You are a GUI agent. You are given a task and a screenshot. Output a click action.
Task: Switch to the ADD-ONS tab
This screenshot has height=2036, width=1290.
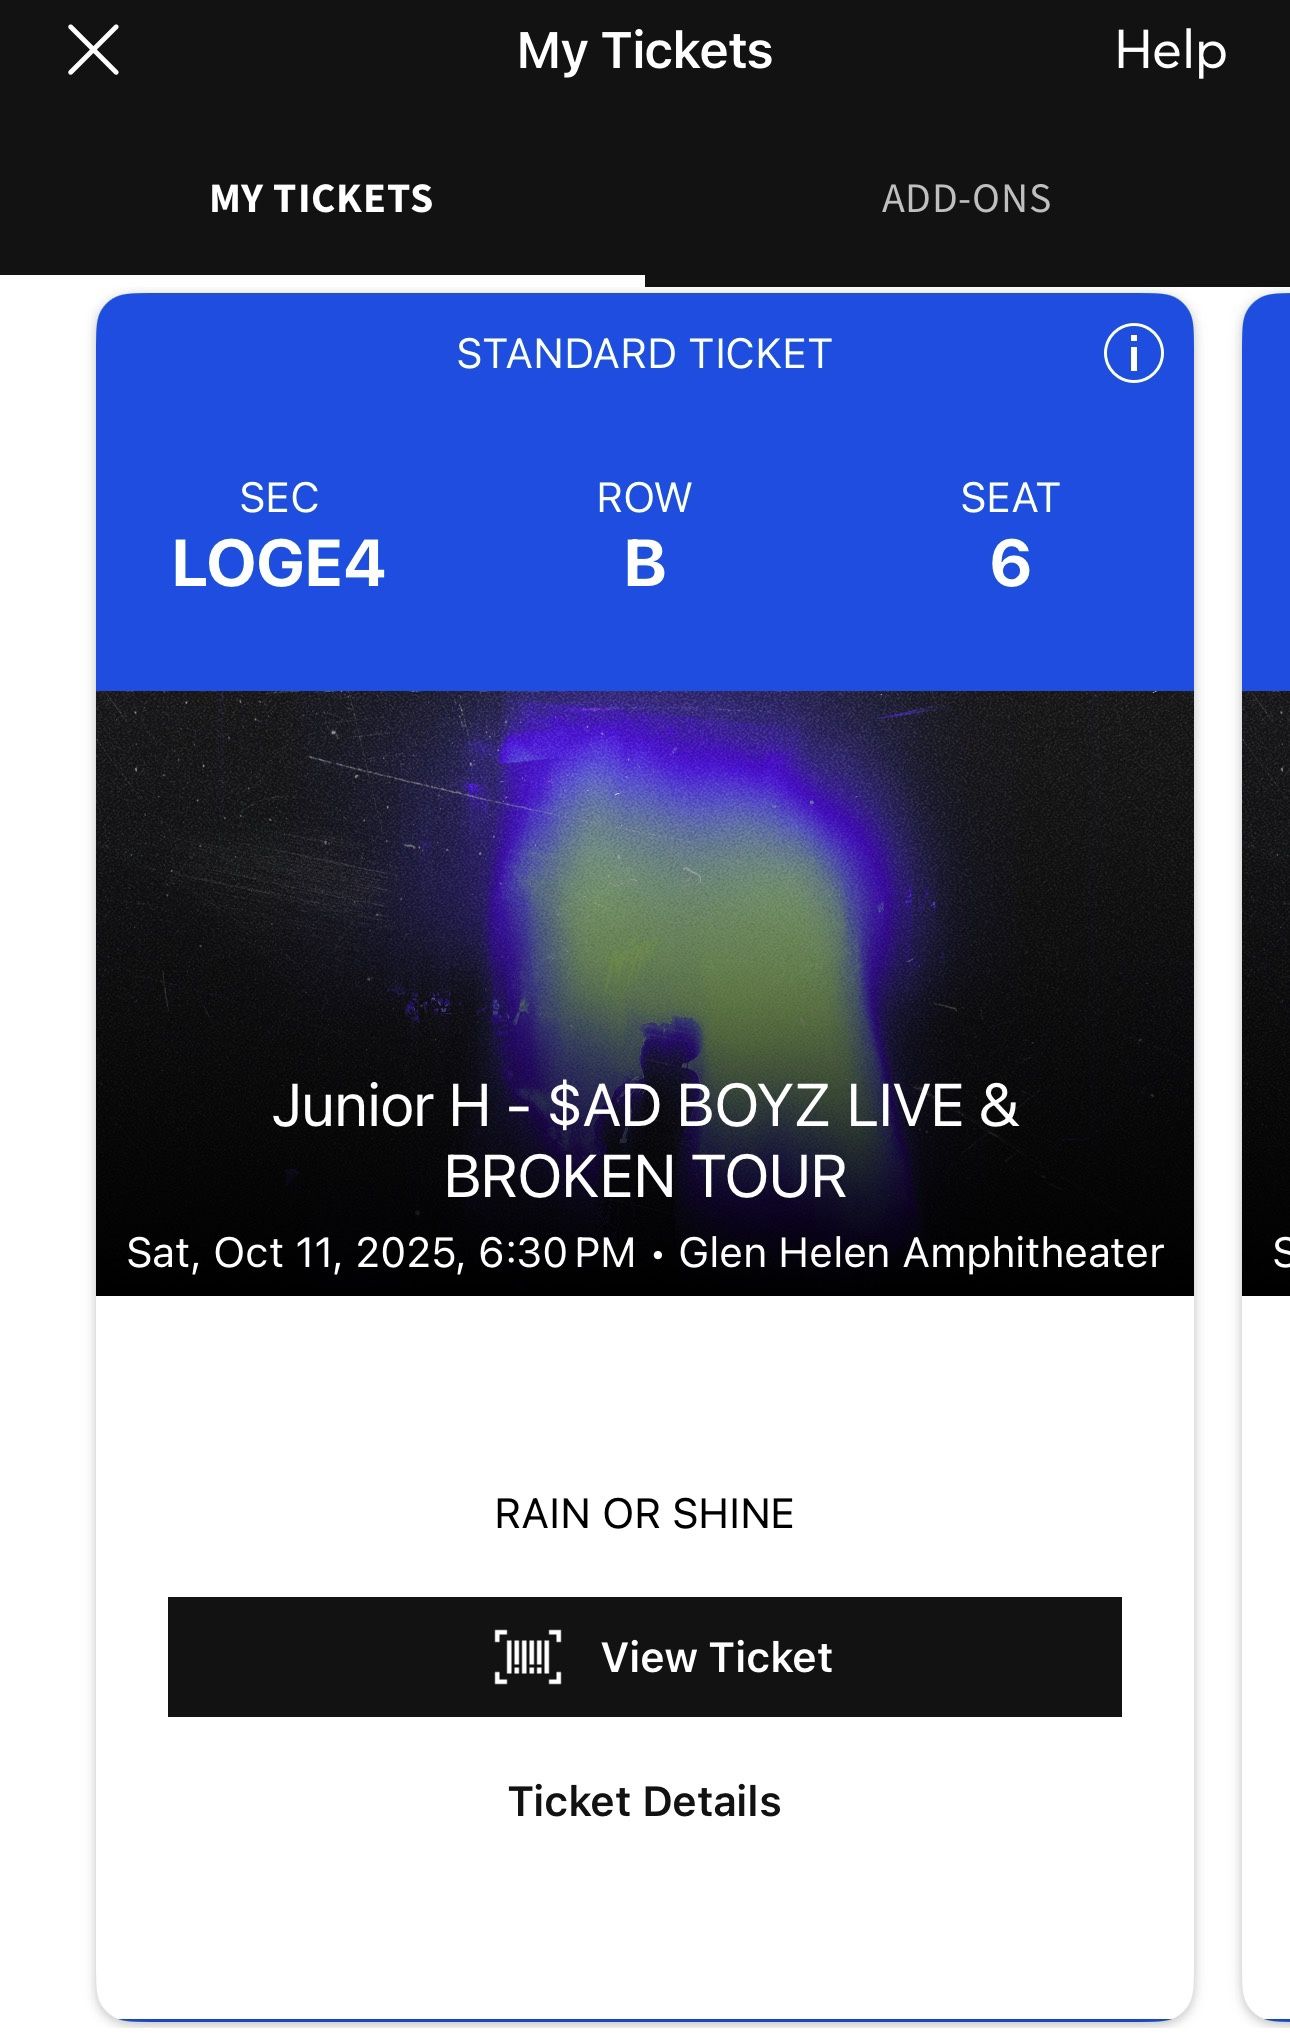click(x=966, y=199)
